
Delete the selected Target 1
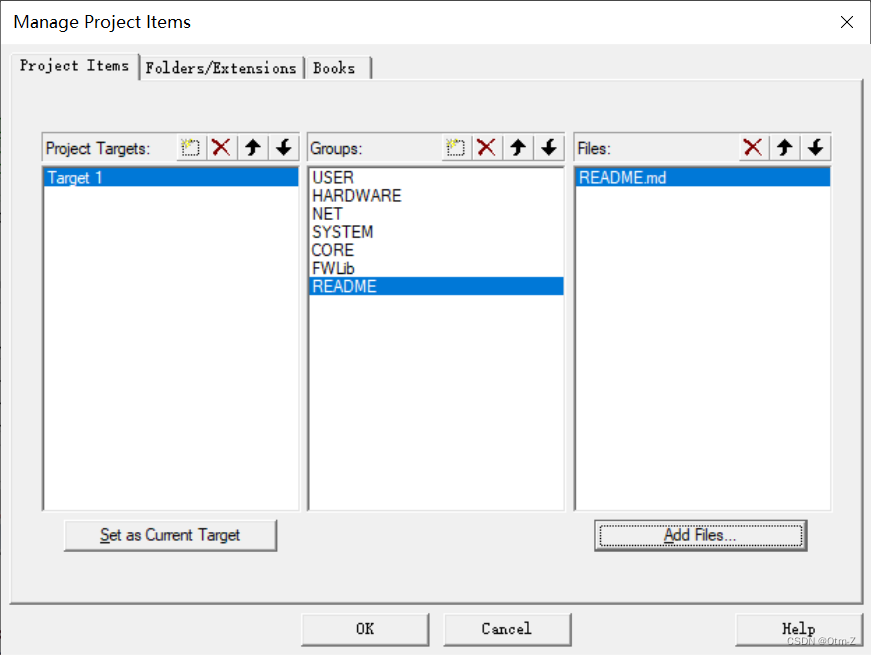[x=221, y=147]
